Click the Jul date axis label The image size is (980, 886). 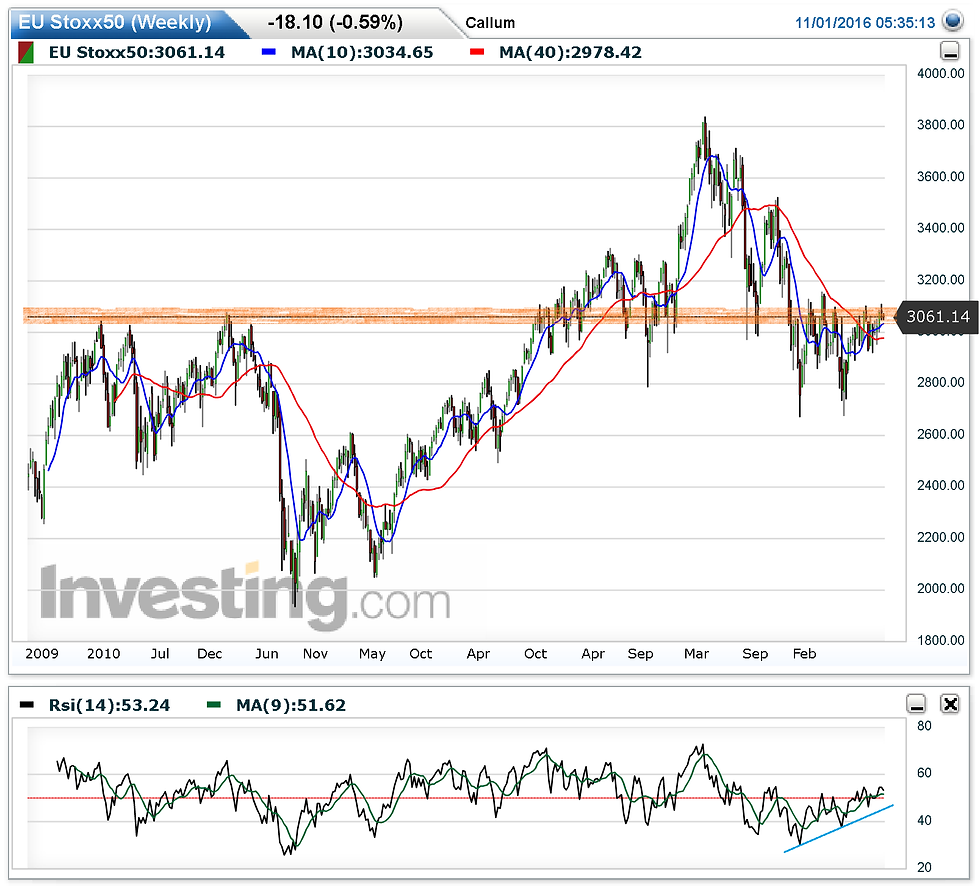tap(160, 654)
